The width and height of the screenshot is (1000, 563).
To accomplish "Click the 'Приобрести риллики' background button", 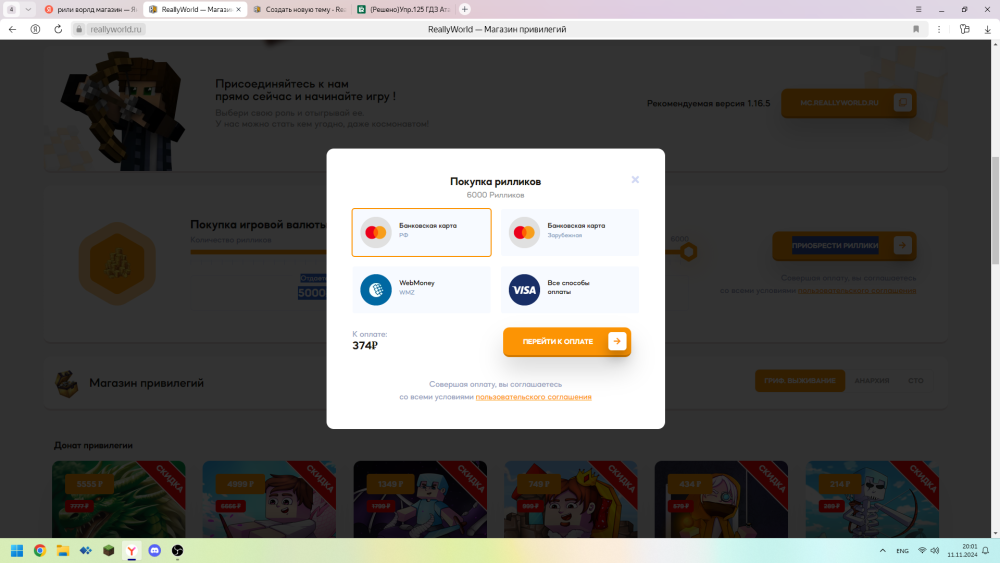I will coord(844,245).
